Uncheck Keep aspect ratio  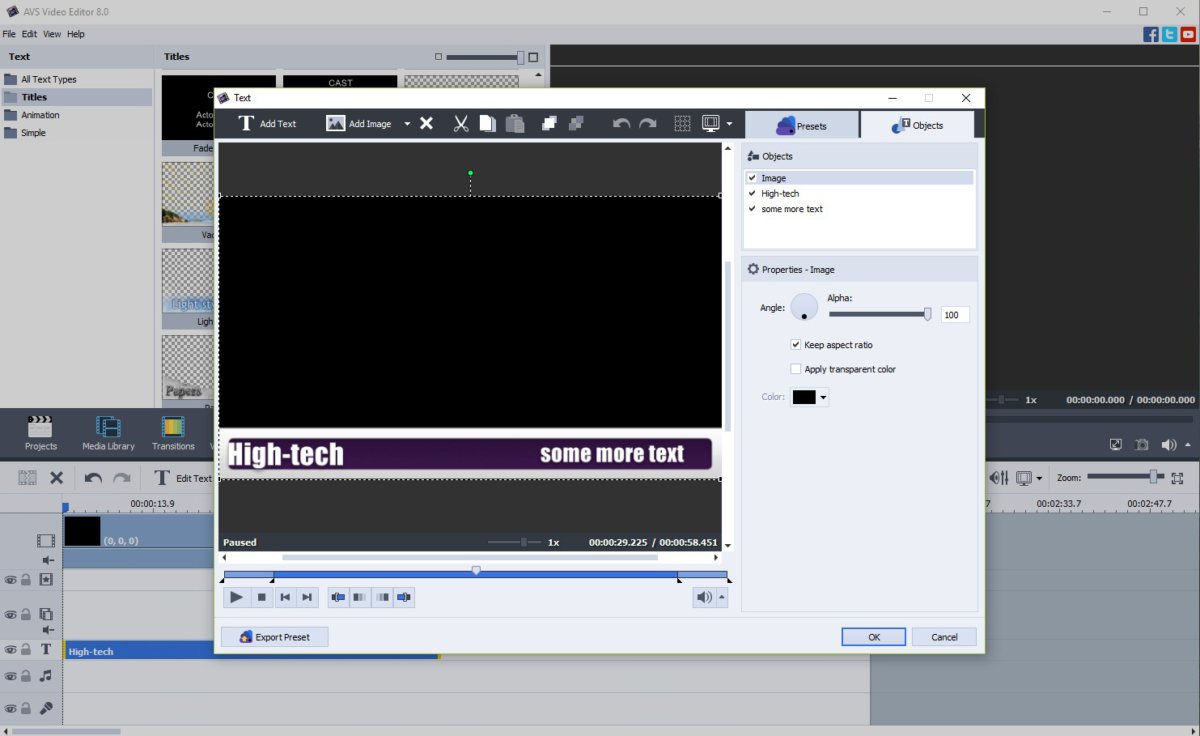pos(796,345)
